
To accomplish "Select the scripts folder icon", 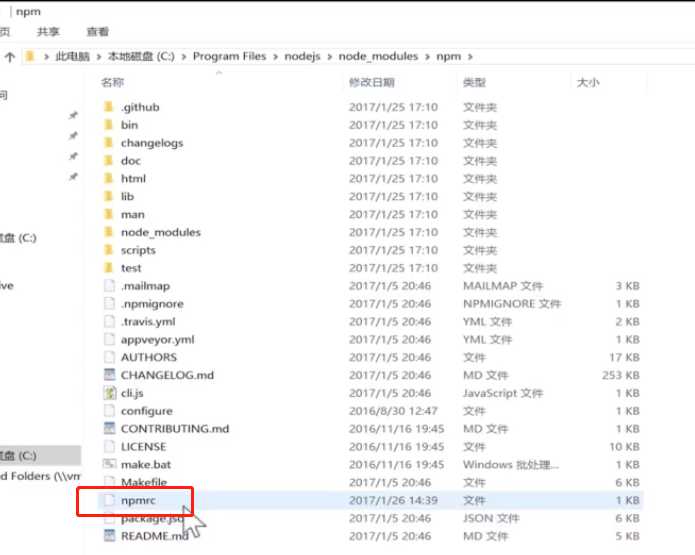I will pos(109,250).
